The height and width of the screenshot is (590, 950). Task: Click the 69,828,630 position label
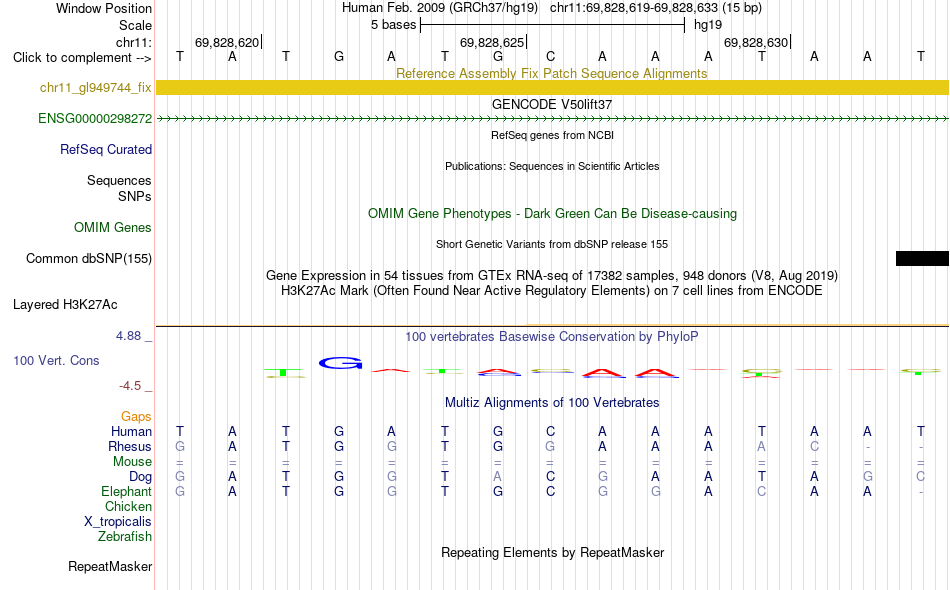[756, 42]
